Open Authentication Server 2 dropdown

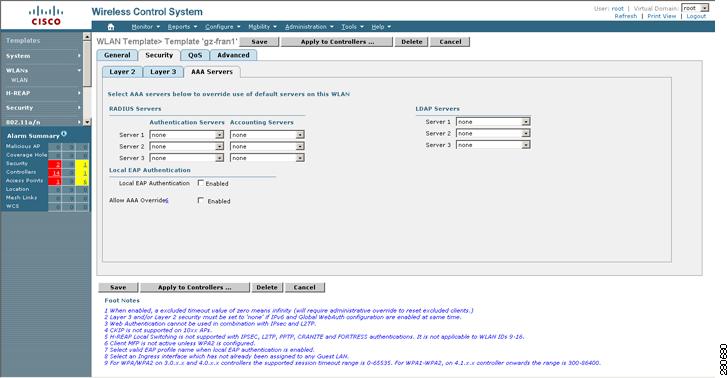pos(187,146)
